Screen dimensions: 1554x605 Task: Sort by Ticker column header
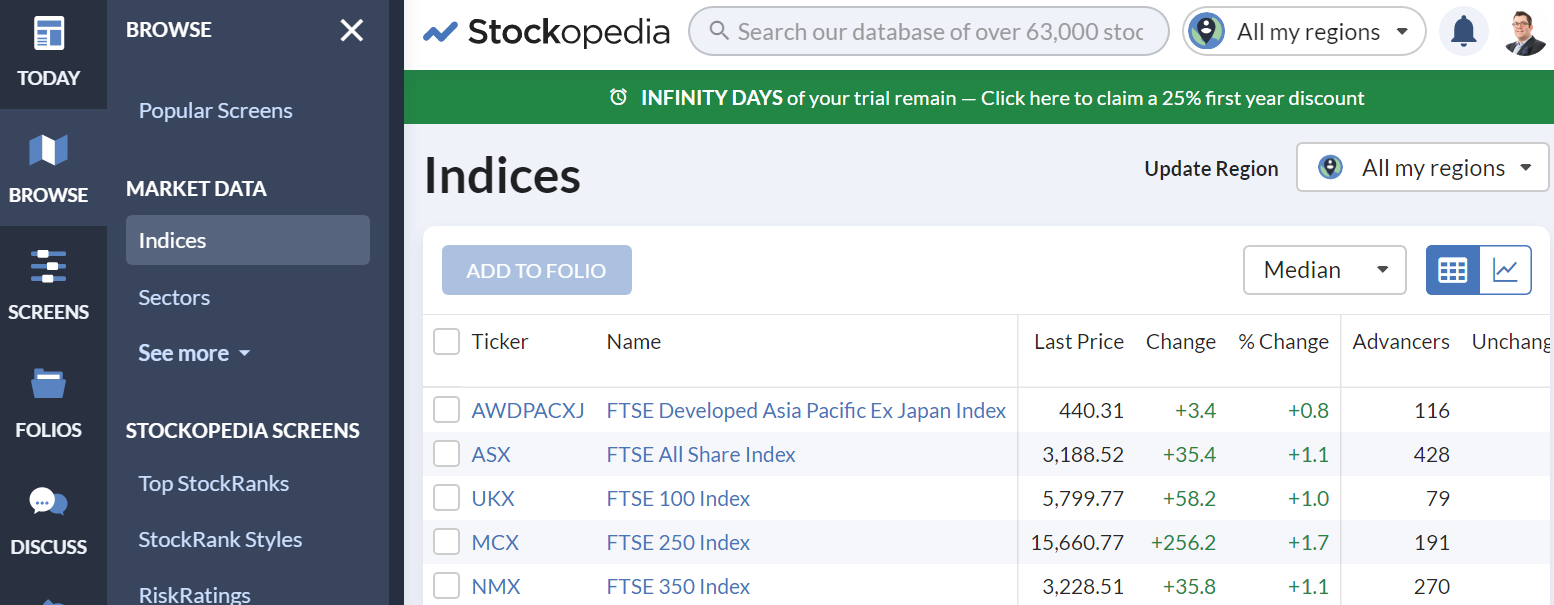[x=500, y=341]
